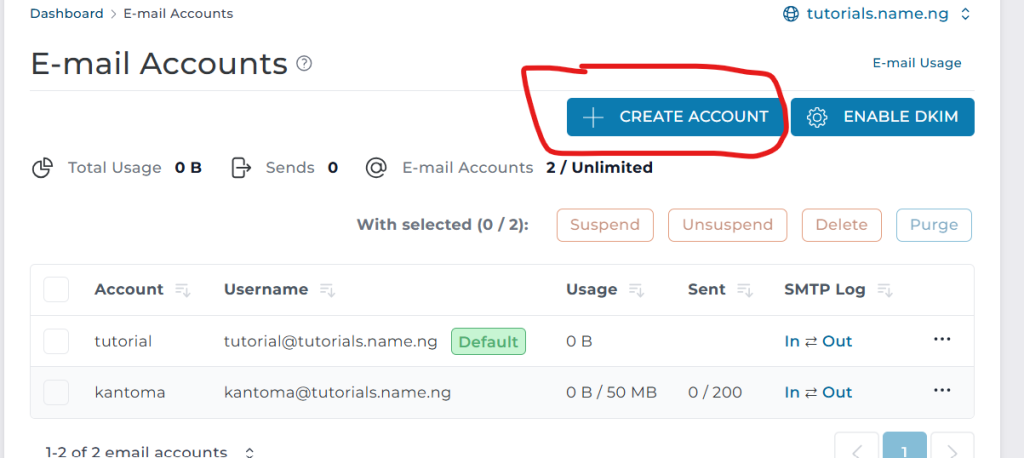Open the tutorials.name.ng domain selector dropdown
The height and width of the screenshot is (458, 1024).
[x=965, y=14]
